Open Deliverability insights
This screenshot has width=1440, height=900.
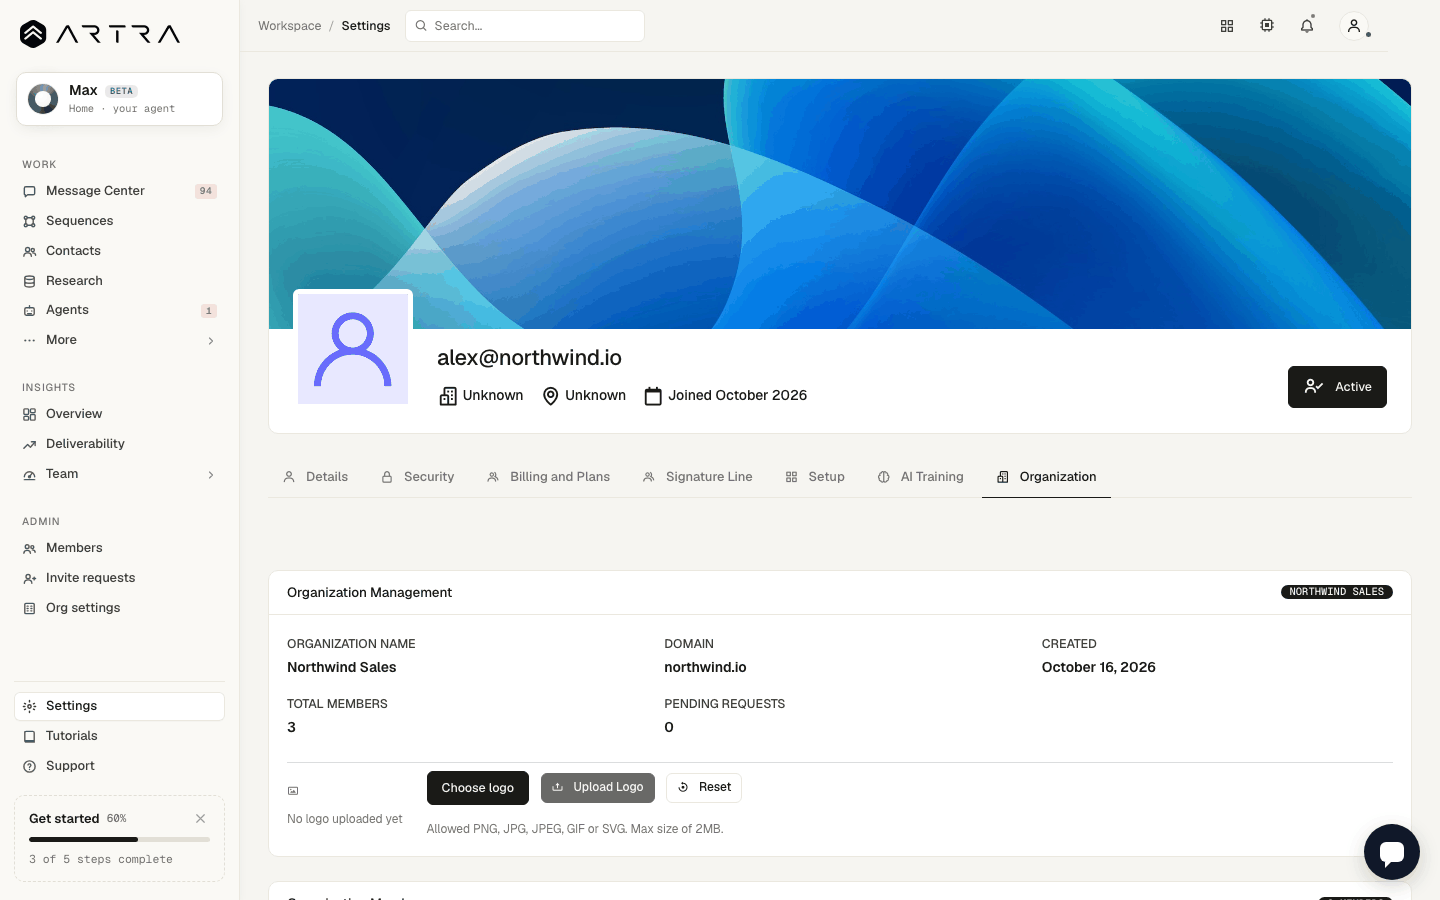120,444
